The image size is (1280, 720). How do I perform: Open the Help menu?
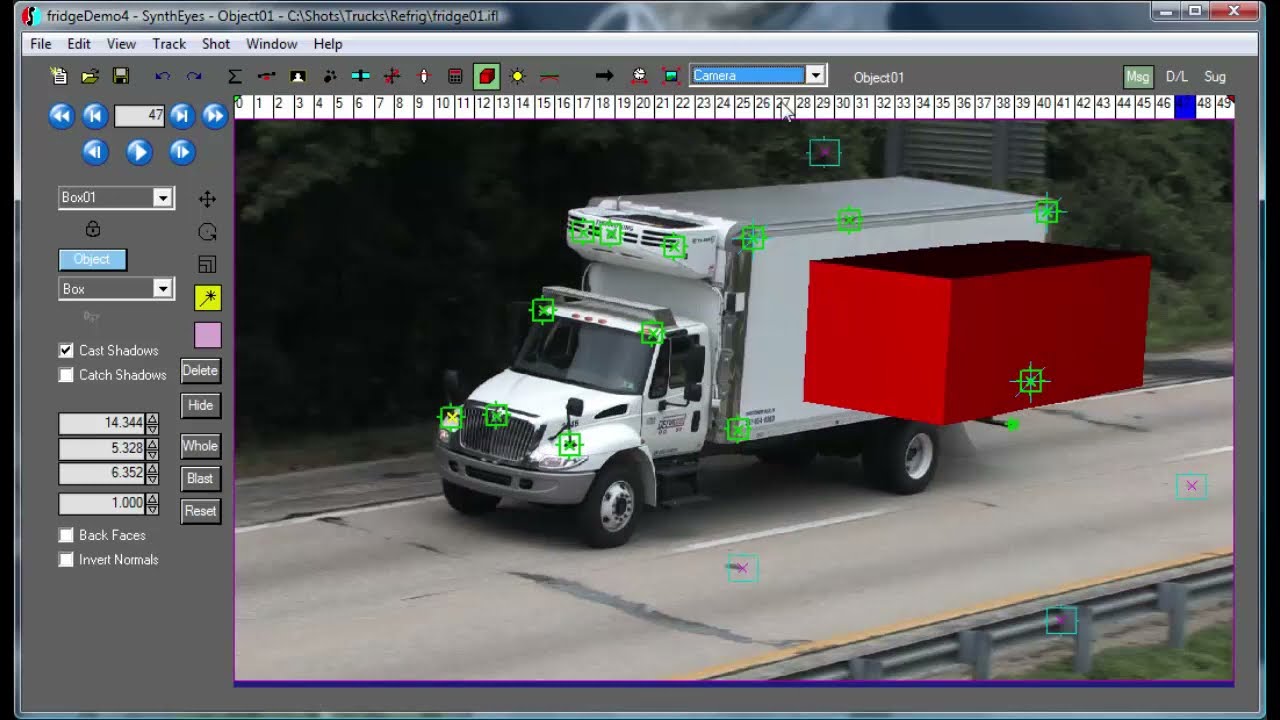[328, 44]
